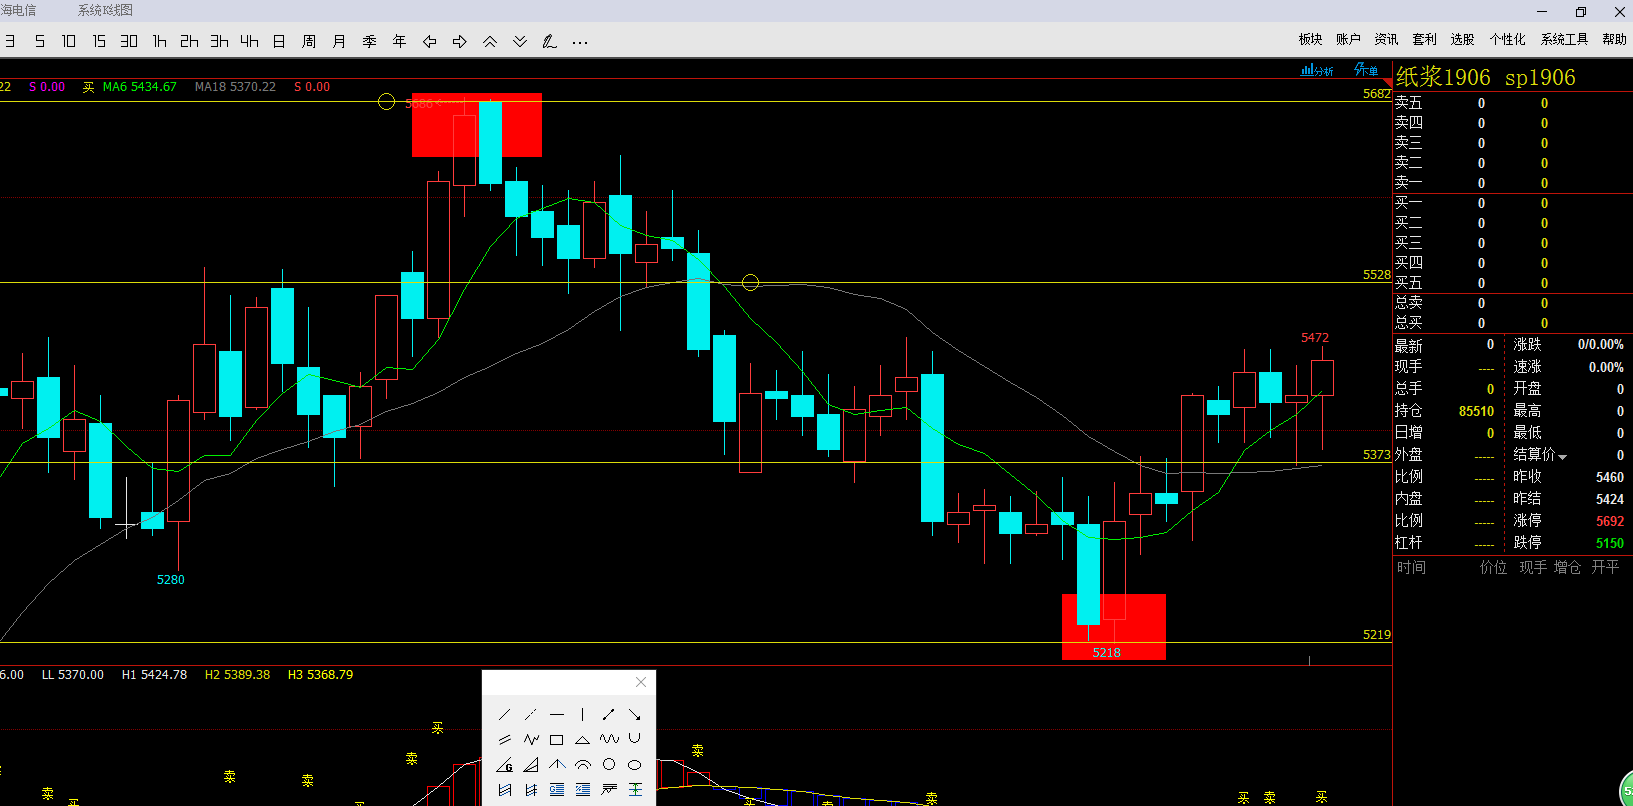Screen dimensions: 1633x806
Task: Open the 套利 menu
Action: point(1424,39)
